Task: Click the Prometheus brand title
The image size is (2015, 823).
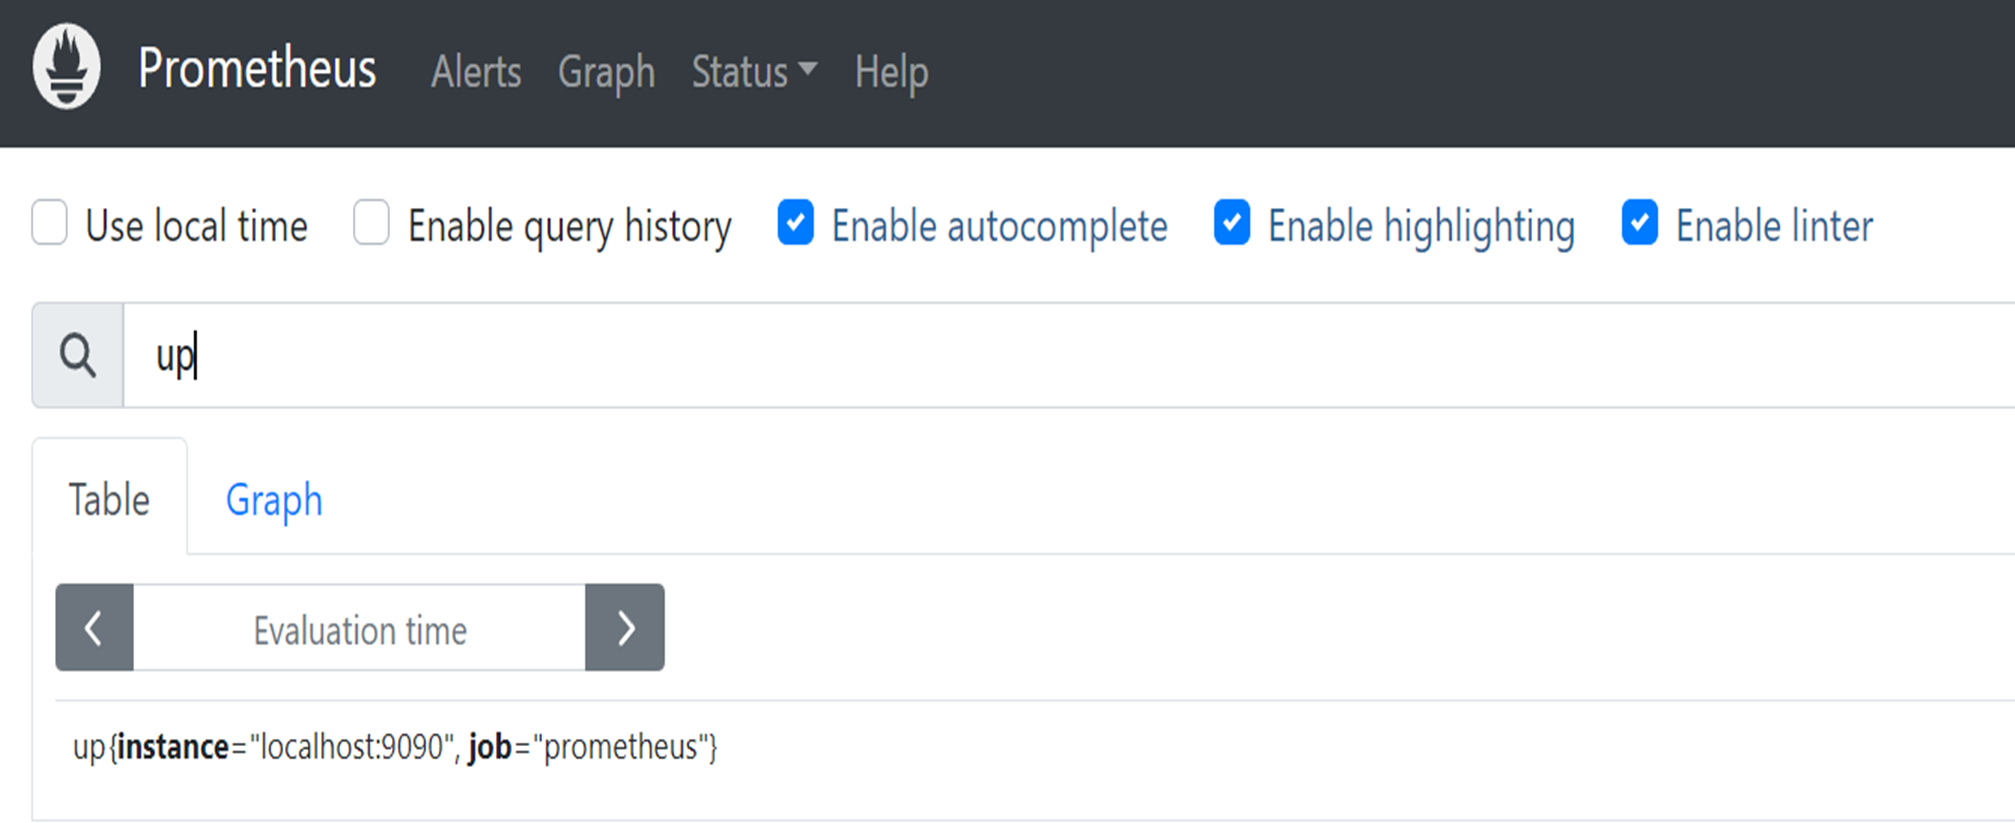Action: click(257, 68)
